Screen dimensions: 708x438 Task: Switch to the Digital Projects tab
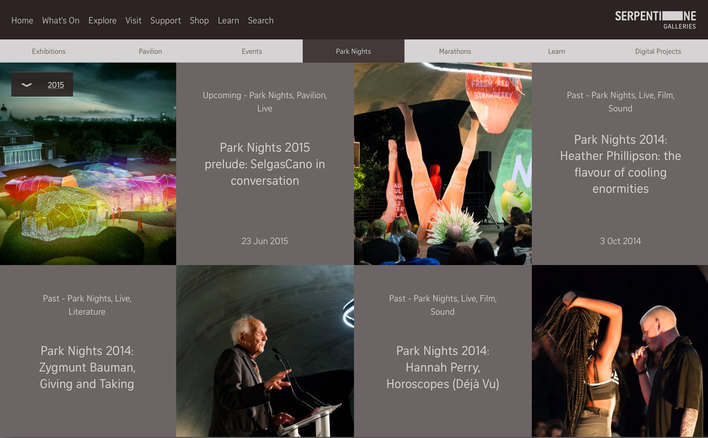click(657, 51)
